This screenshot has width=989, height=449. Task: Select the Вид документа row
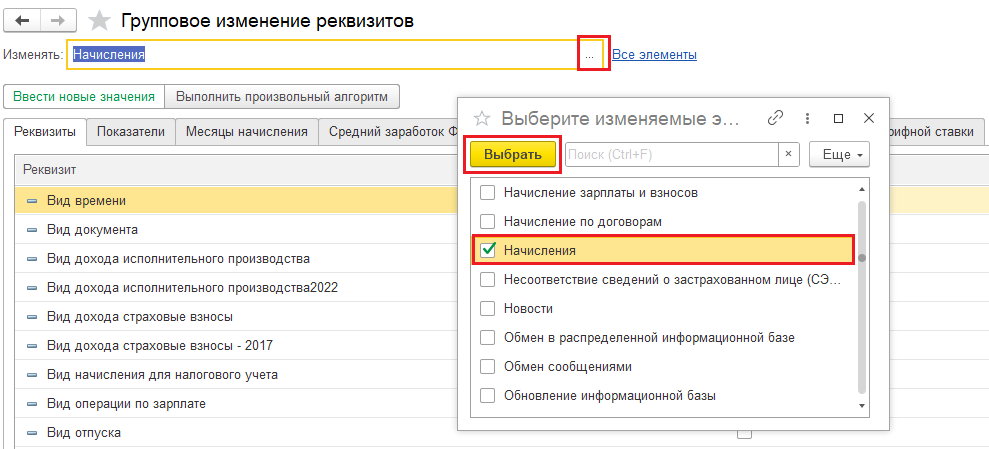(237, 230)
